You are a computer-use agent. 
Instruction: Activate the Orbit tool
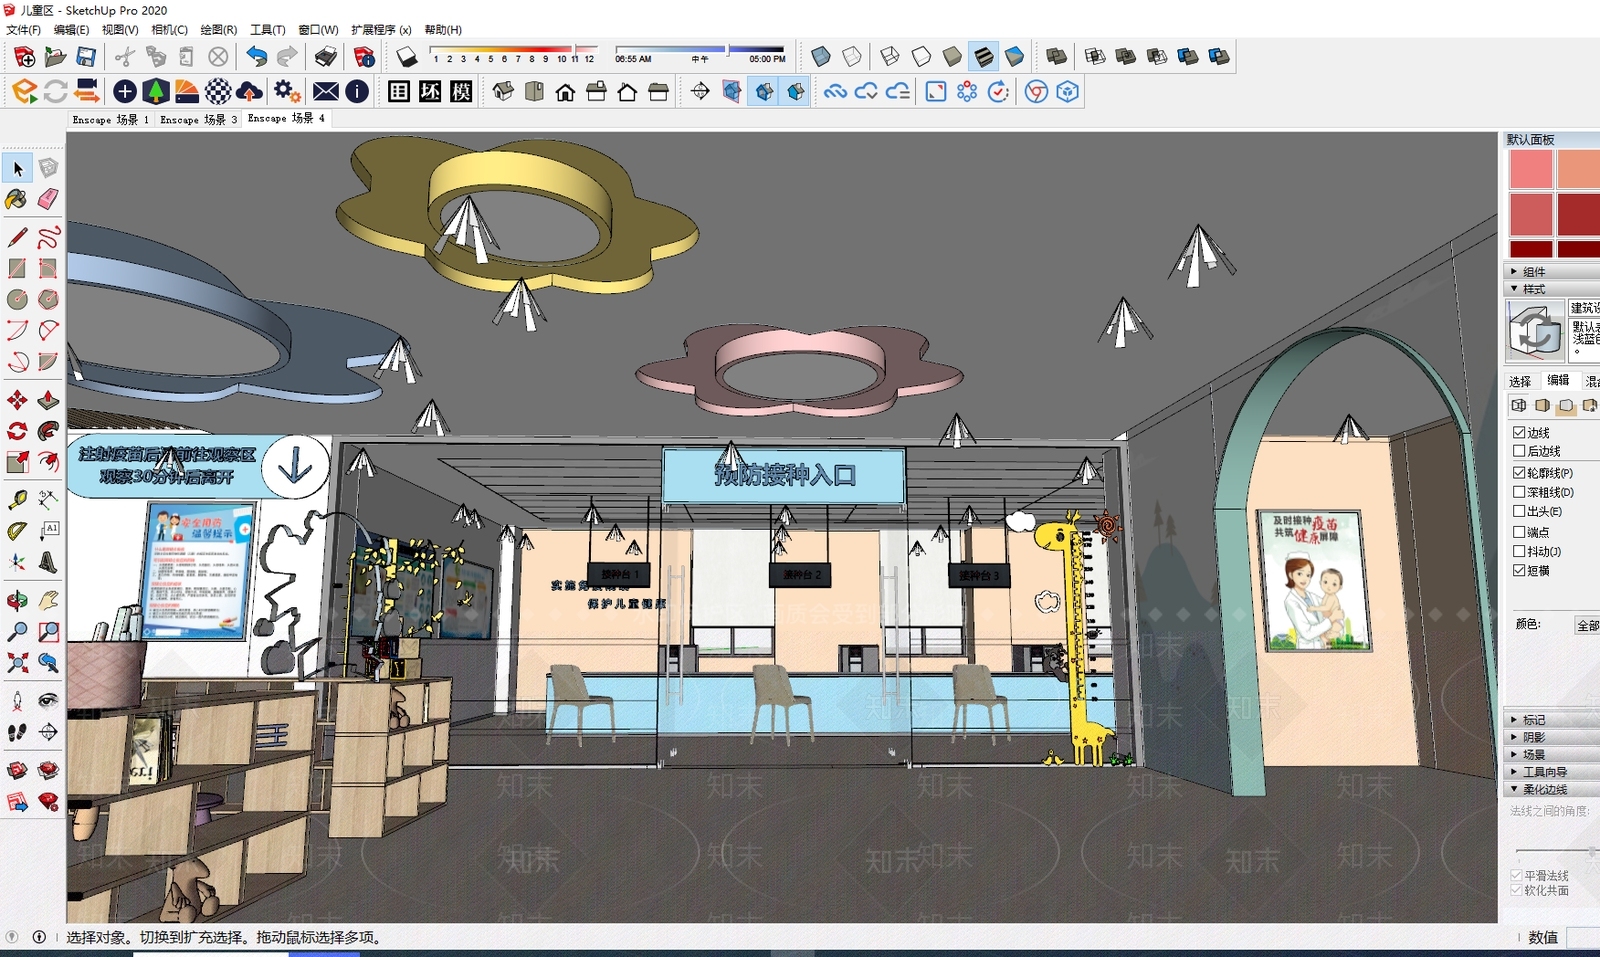click(x=17, y=601)
